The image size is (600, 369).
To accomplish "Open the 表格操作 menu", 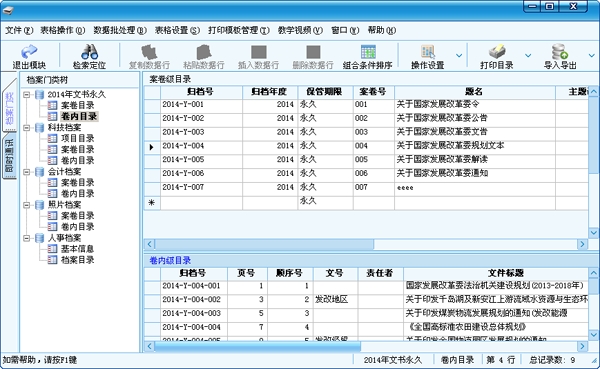I will [63, 30].
